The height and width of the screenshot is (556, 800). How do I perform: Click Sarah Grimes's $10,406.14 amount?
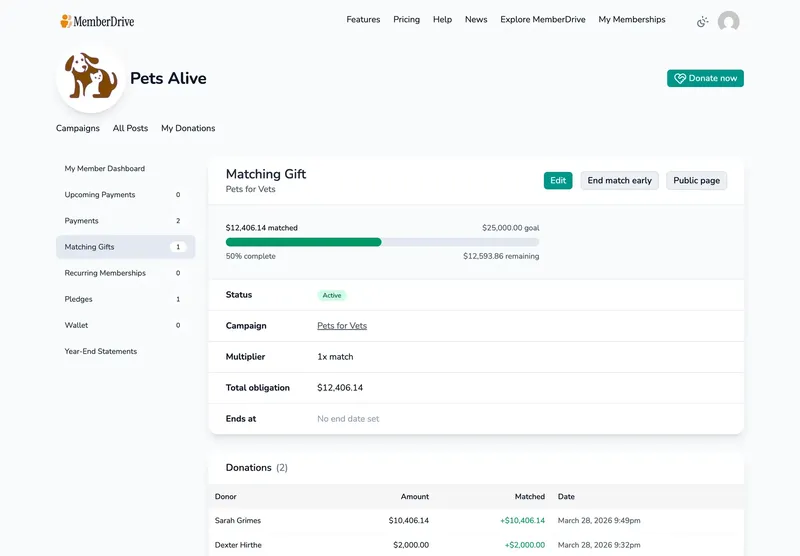point(409,520)
